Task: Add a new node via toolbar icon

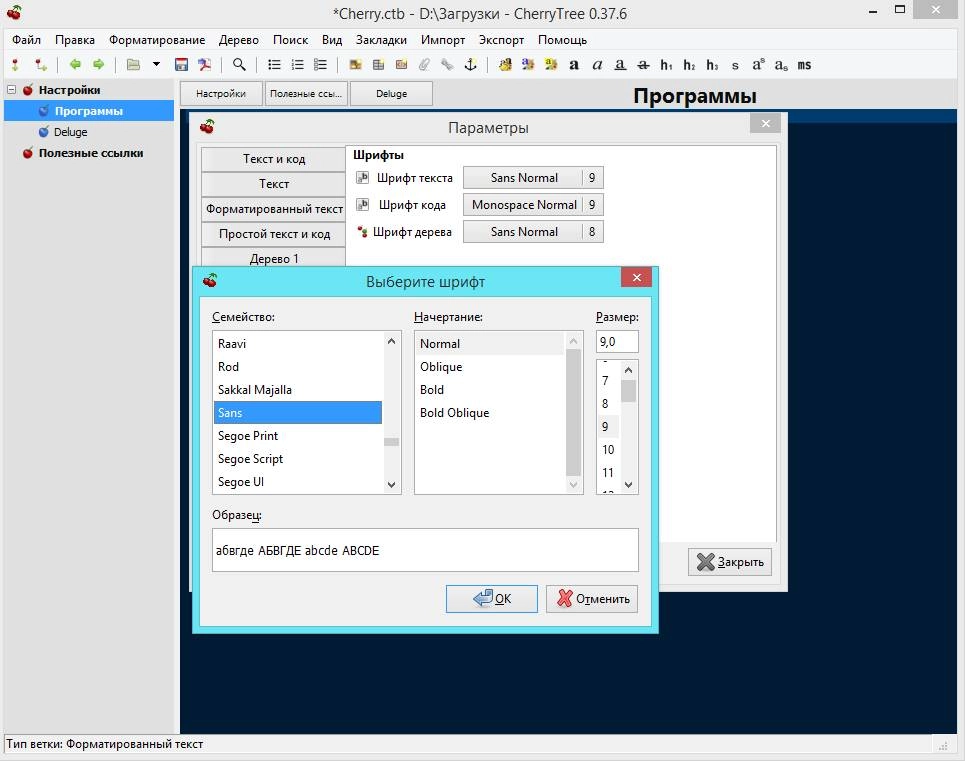Action: pyautogui.click(x=15, y=65)
